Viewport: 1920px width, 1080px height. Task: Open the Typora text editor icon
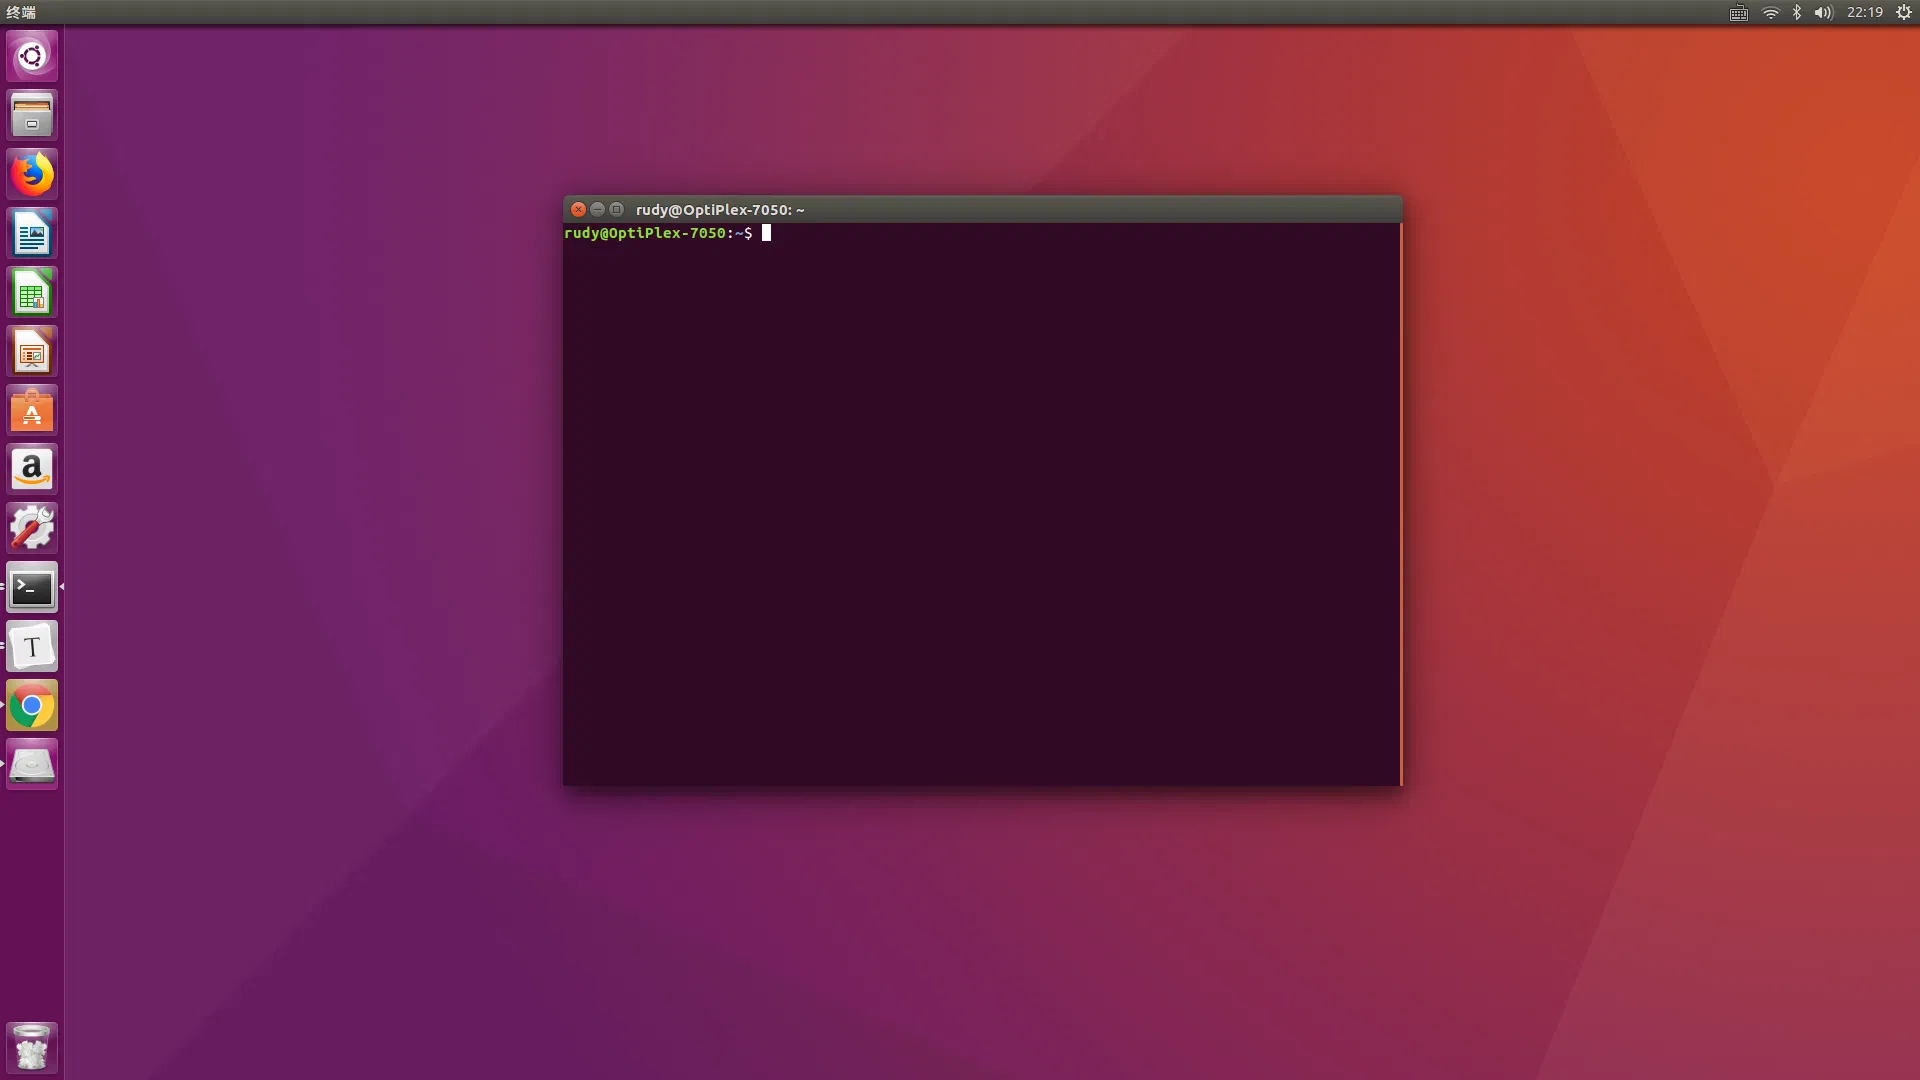click(32, 646)
